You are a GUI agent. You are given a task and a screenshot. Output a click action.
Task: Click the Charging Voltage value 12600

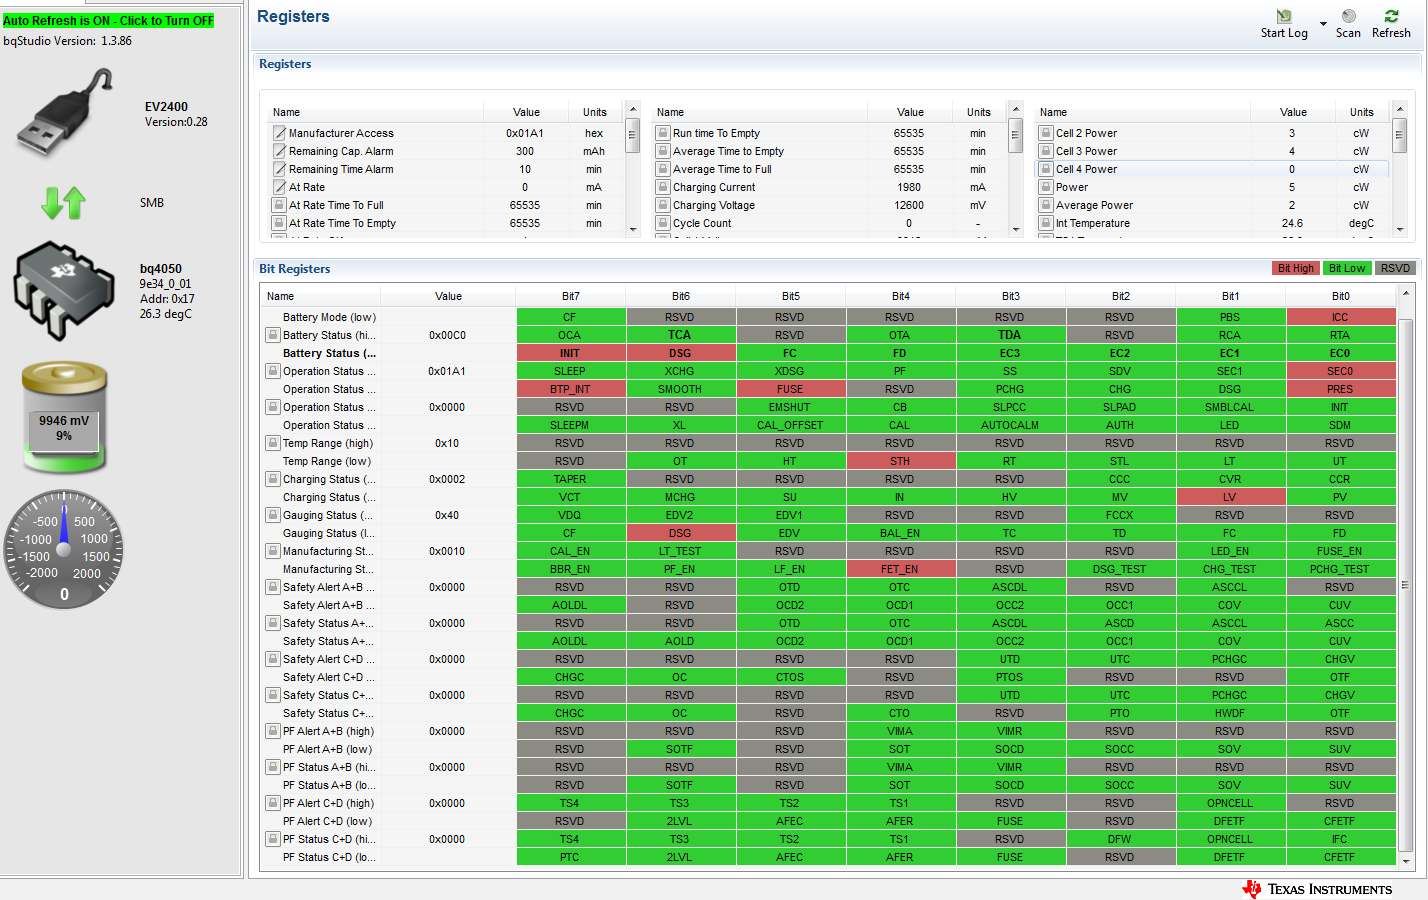tap(909, 205)
